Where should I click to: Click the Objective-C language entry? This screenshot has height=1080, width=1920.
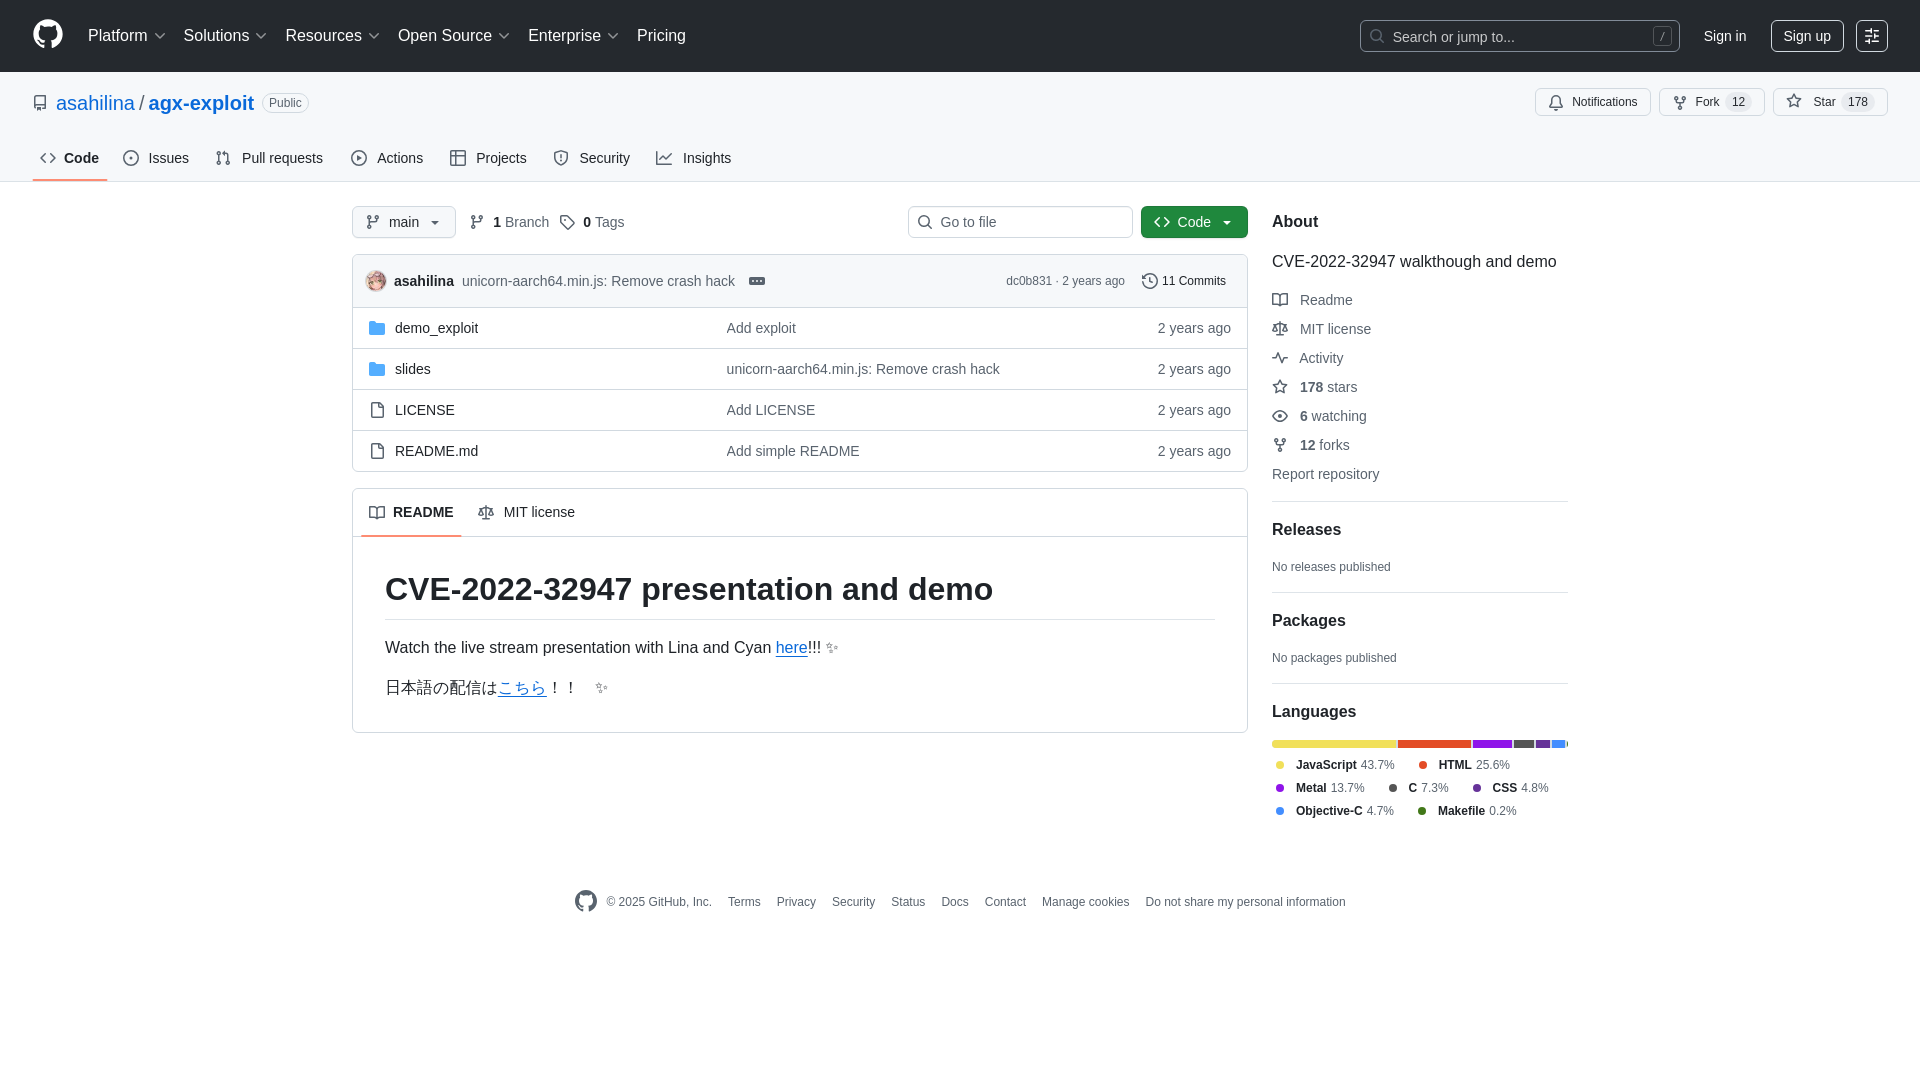(x=1335, y=811)
